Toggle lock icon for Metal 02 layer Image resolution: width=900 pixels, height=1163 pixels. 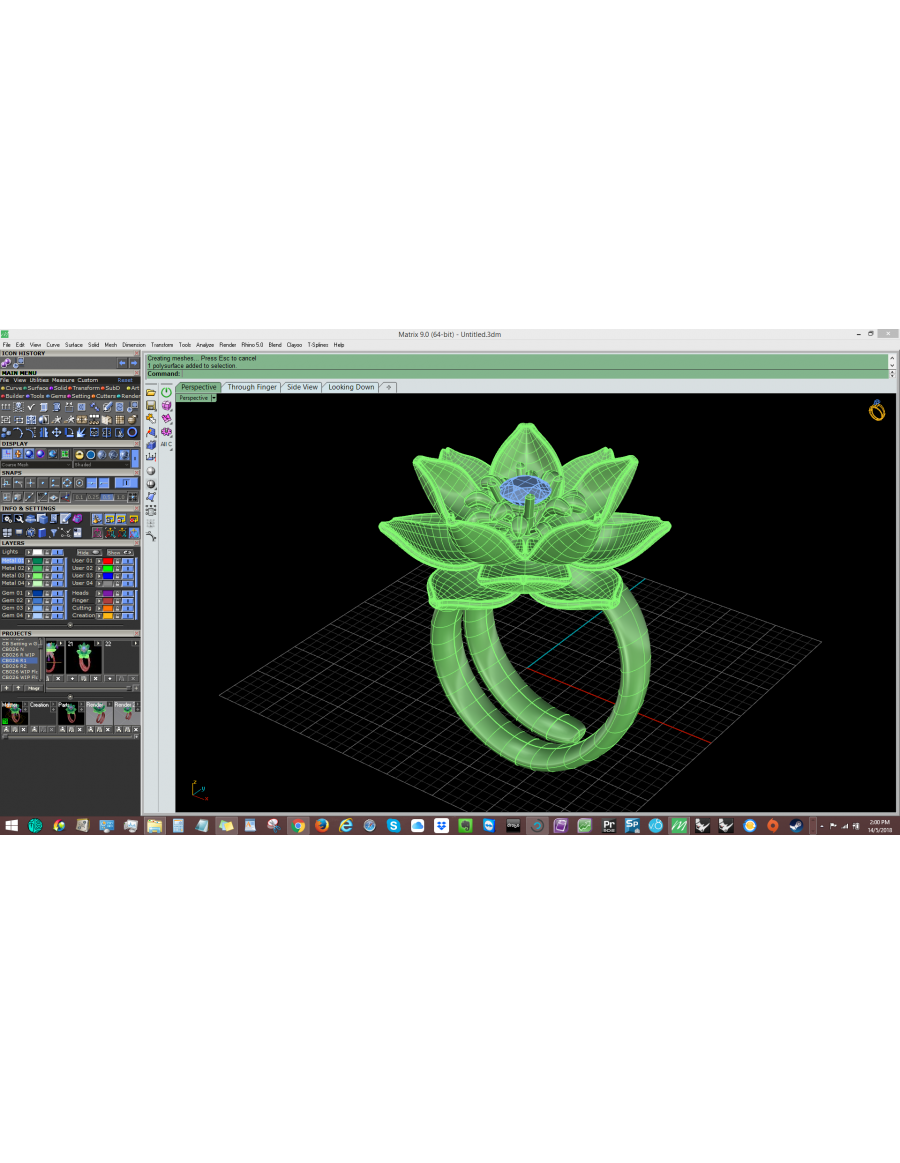pos(47,568)
